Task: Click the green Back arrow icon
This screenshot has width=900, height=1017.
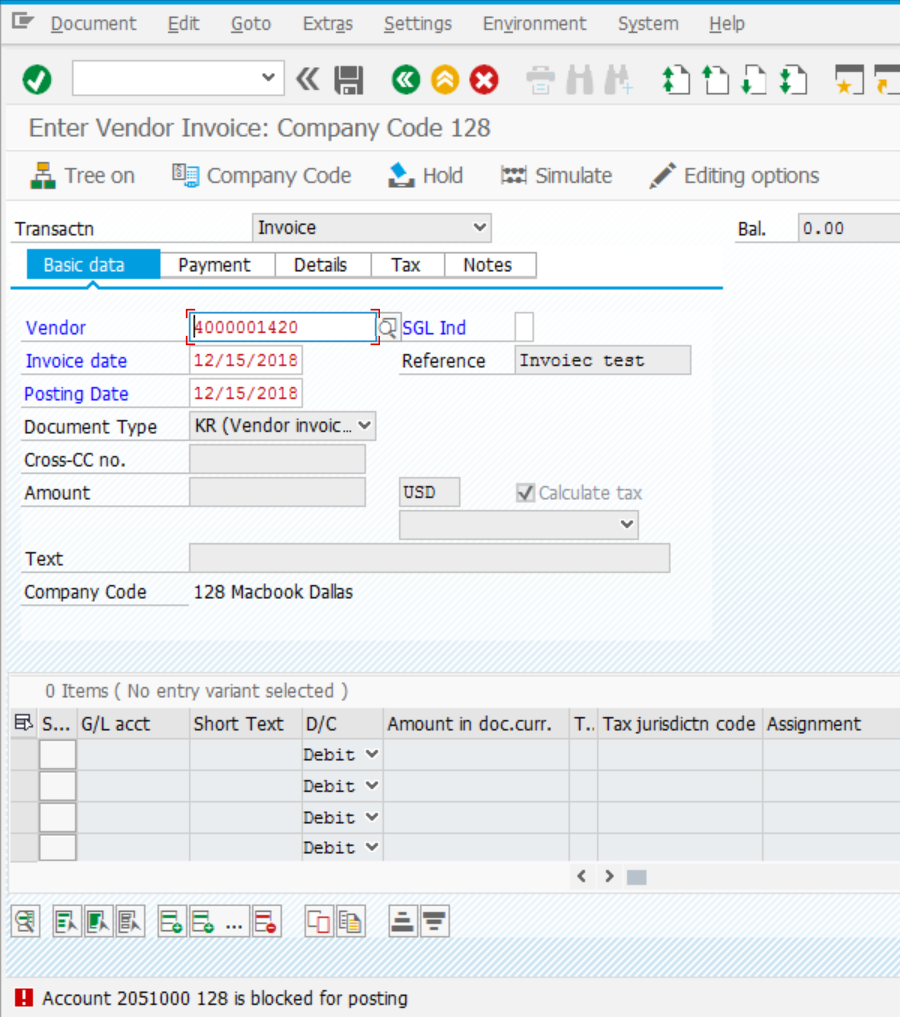Action: click(x=406, y=80)
